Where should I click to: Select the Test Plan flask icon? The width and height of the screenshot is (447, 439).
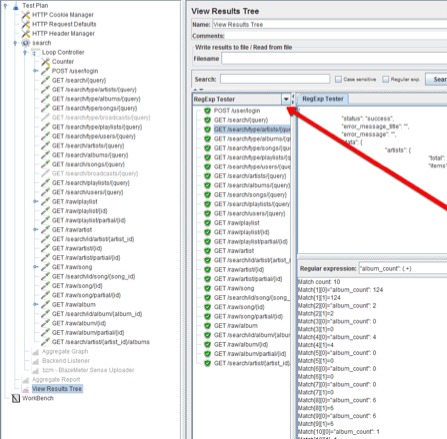[16, 6]
